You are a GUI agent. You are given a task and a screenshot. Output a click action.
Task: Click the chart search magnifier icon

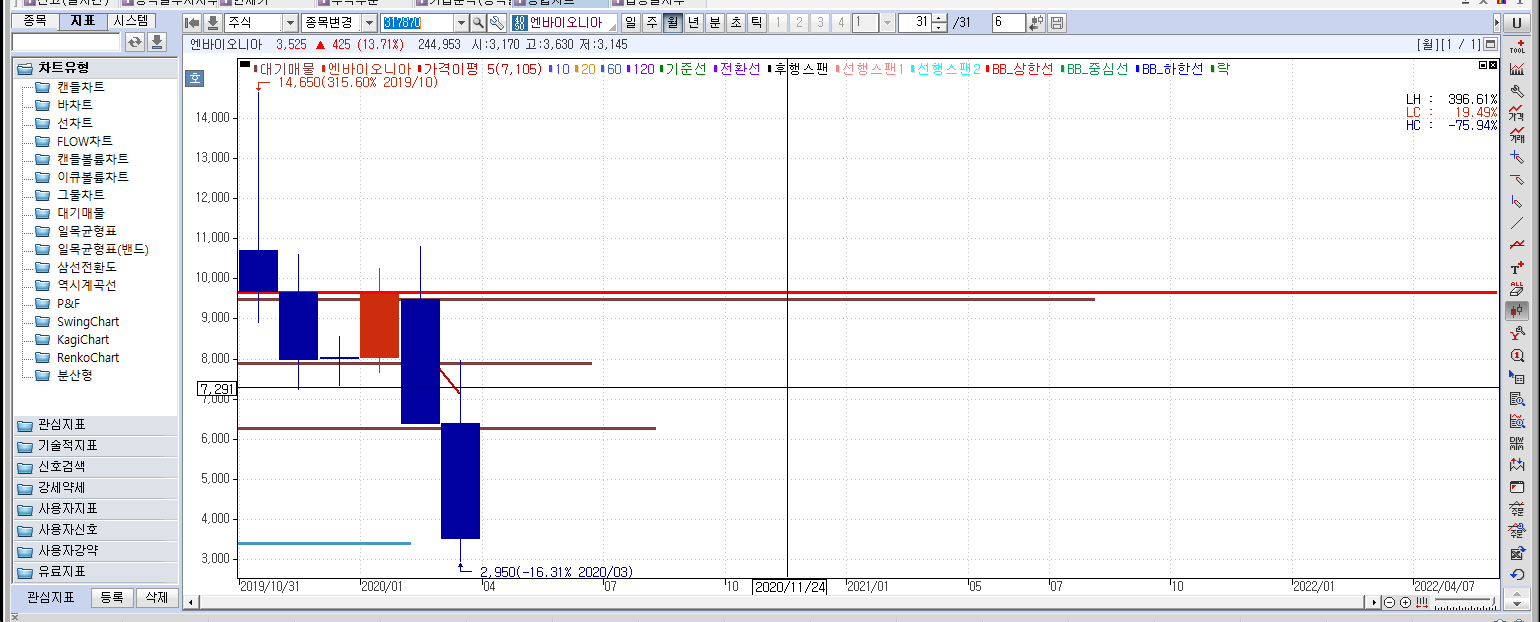[1517, 421]
